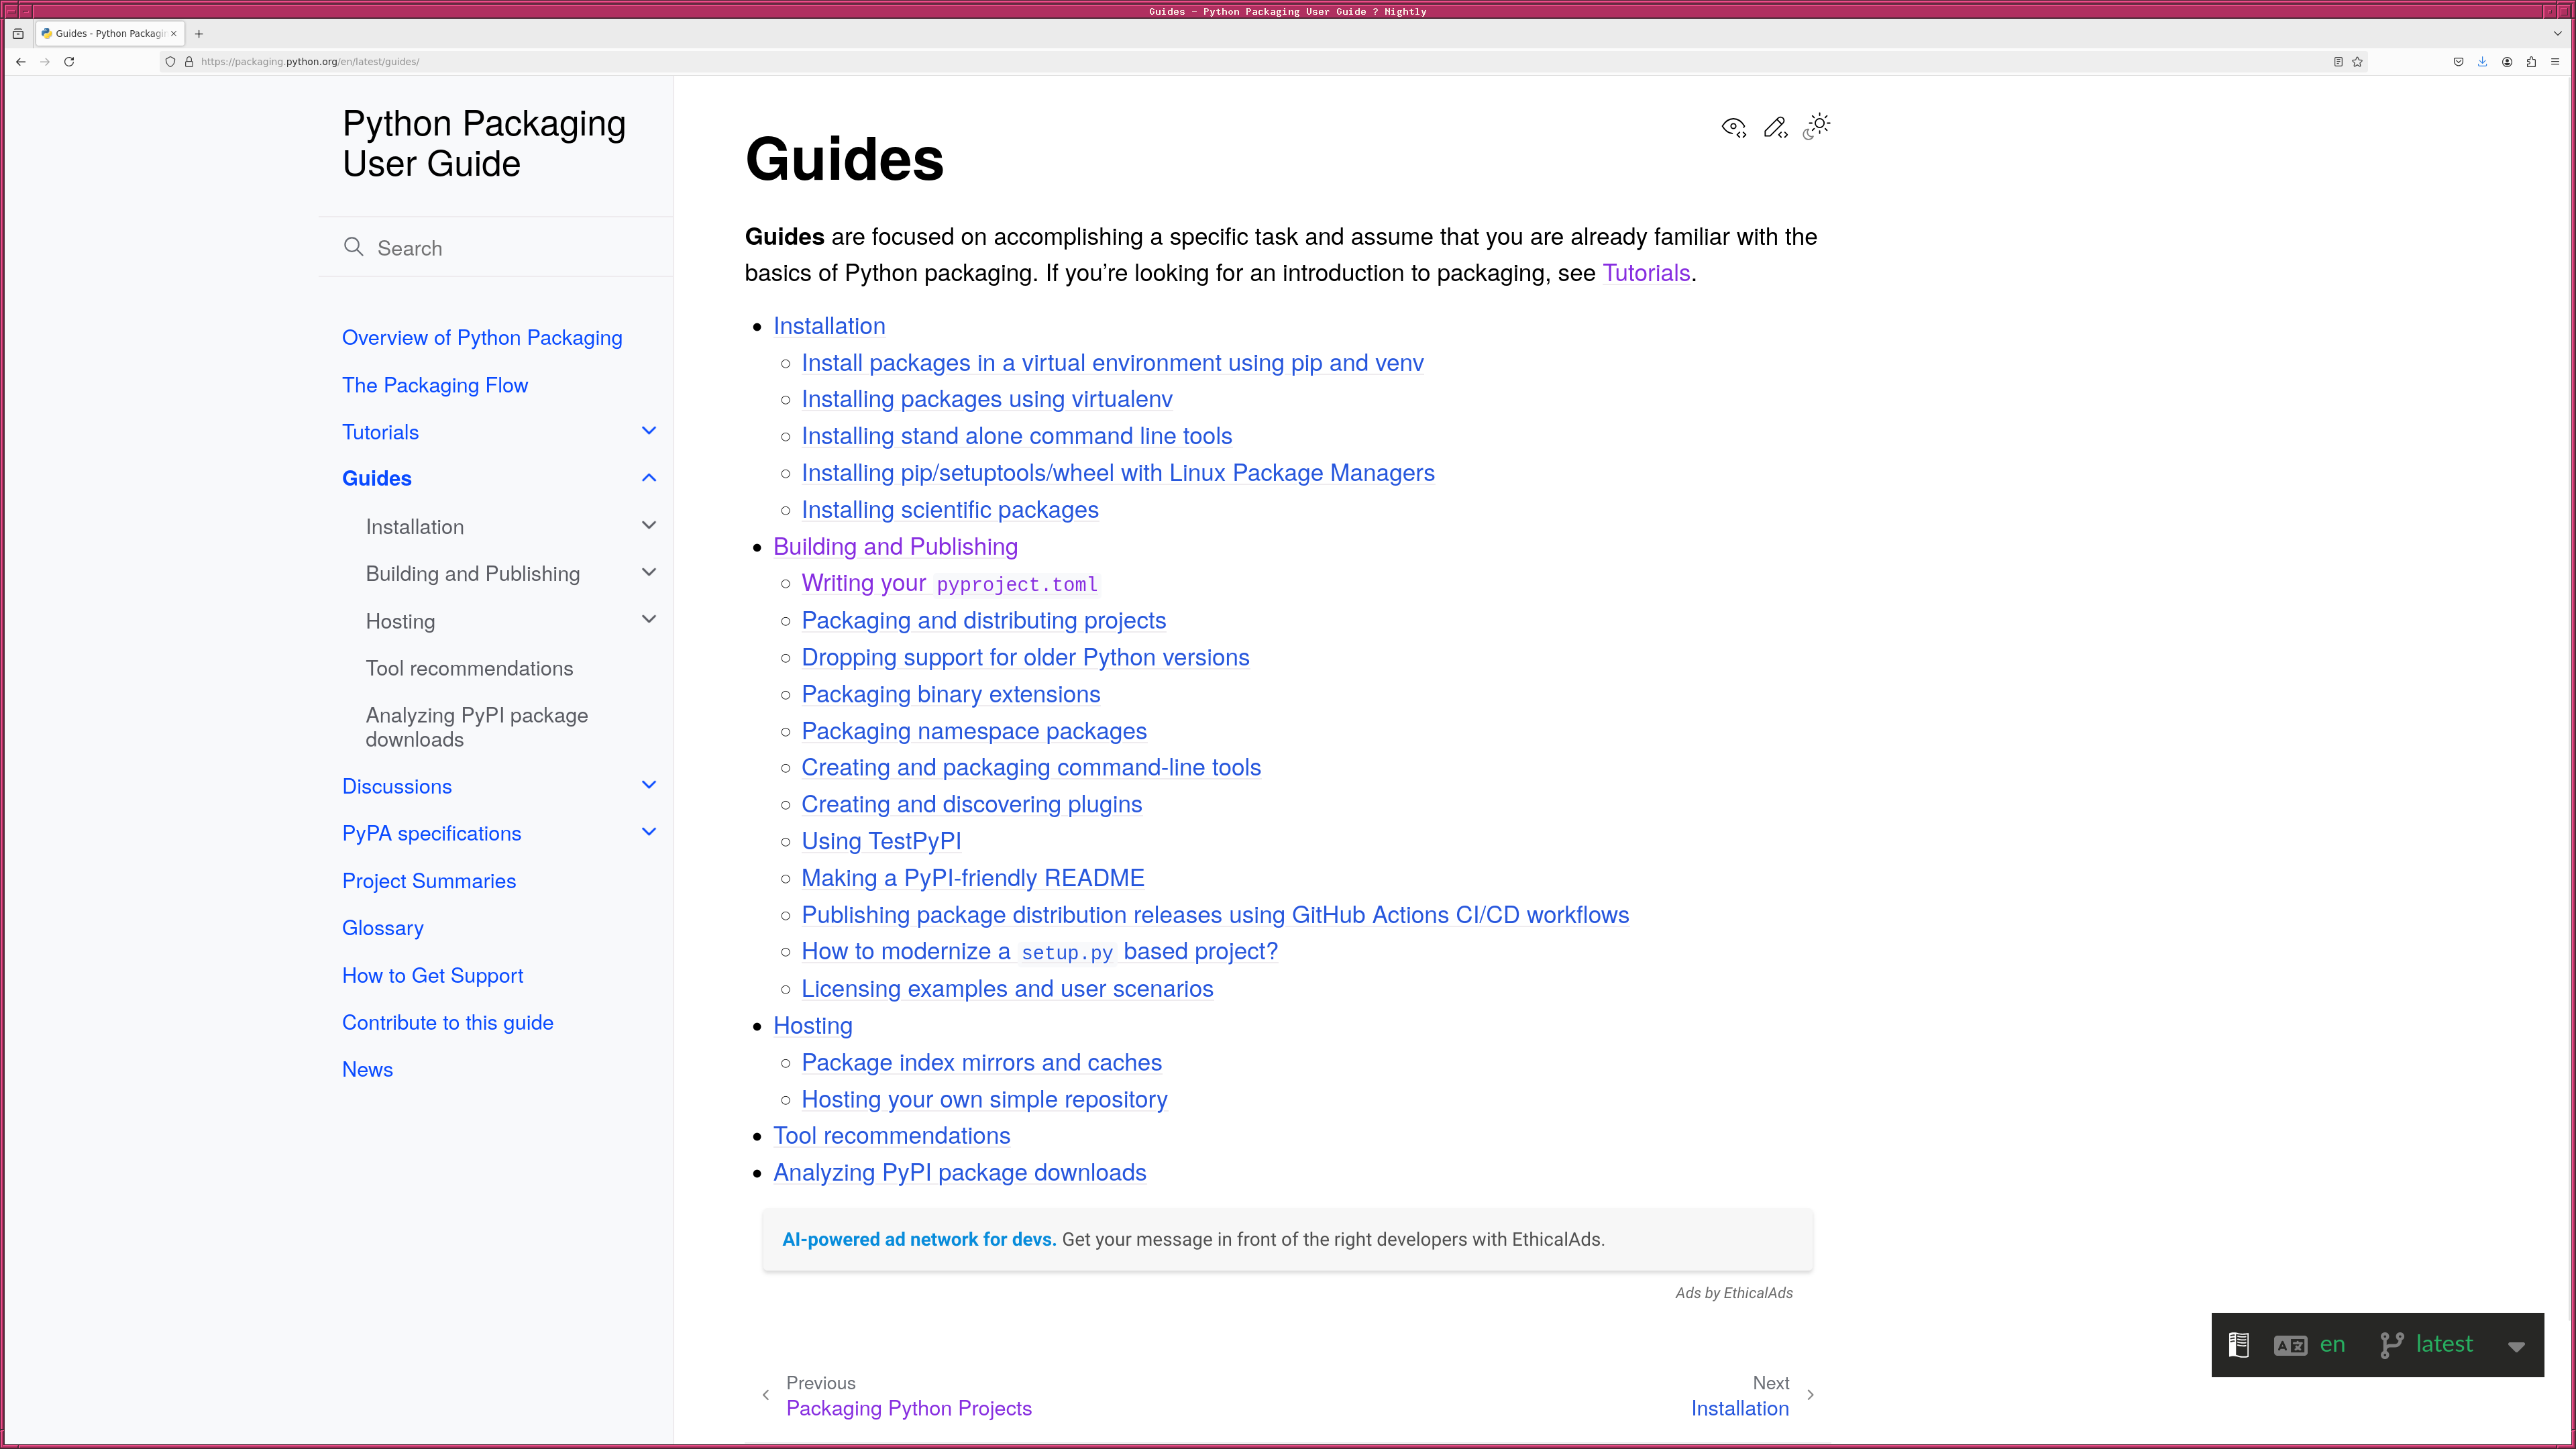Focus the sidebar Search field
The height and width of the screenshot is (1449, 2576).
point(500,248)
